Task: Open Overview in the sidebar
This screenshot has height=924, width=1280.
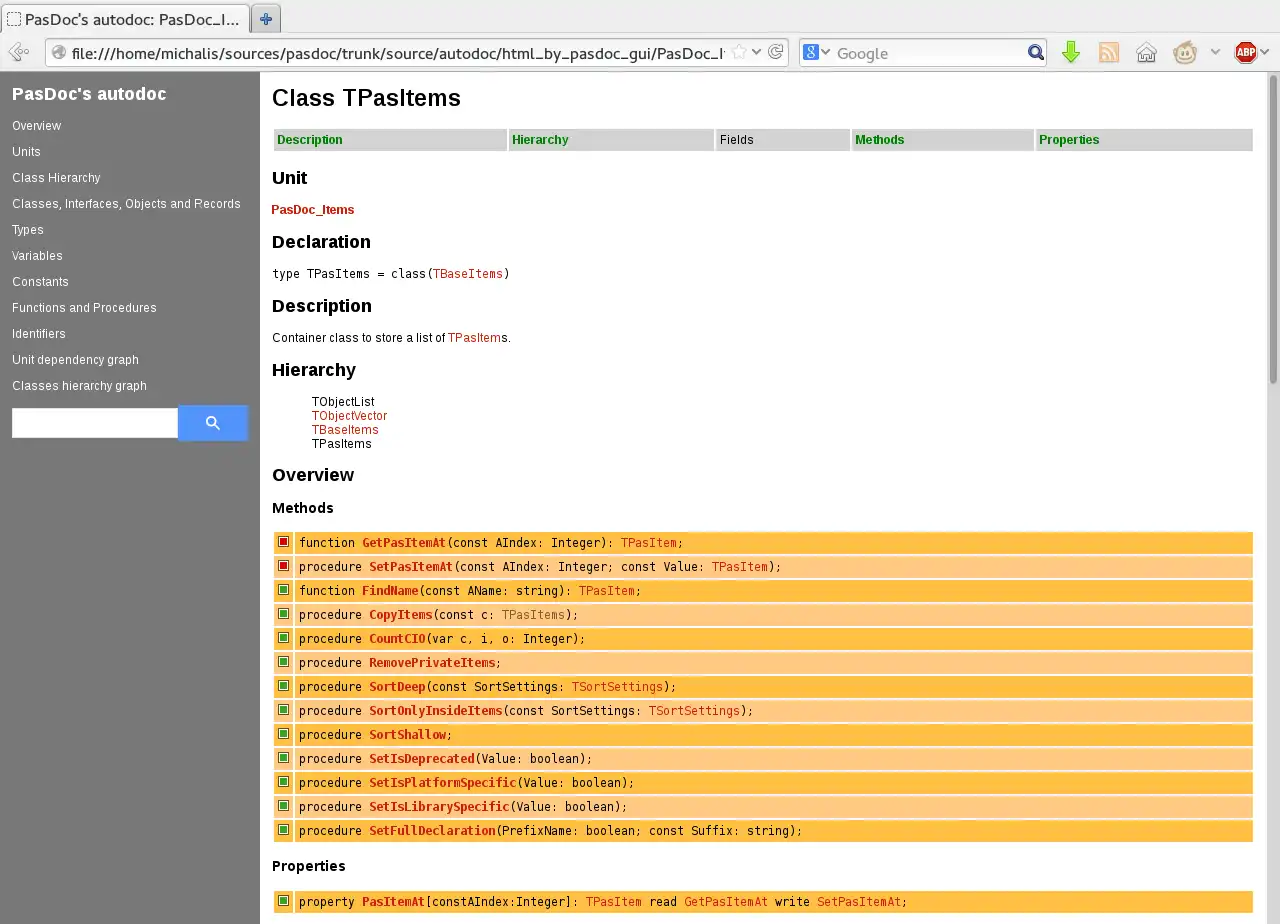Action: 37,126
